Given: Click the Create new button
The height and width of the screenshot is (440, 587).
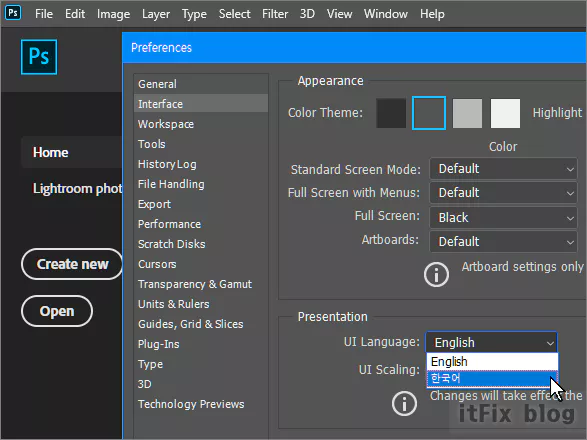Looking at the screenshot, I should pyautogui.click(x=72, y=264).
